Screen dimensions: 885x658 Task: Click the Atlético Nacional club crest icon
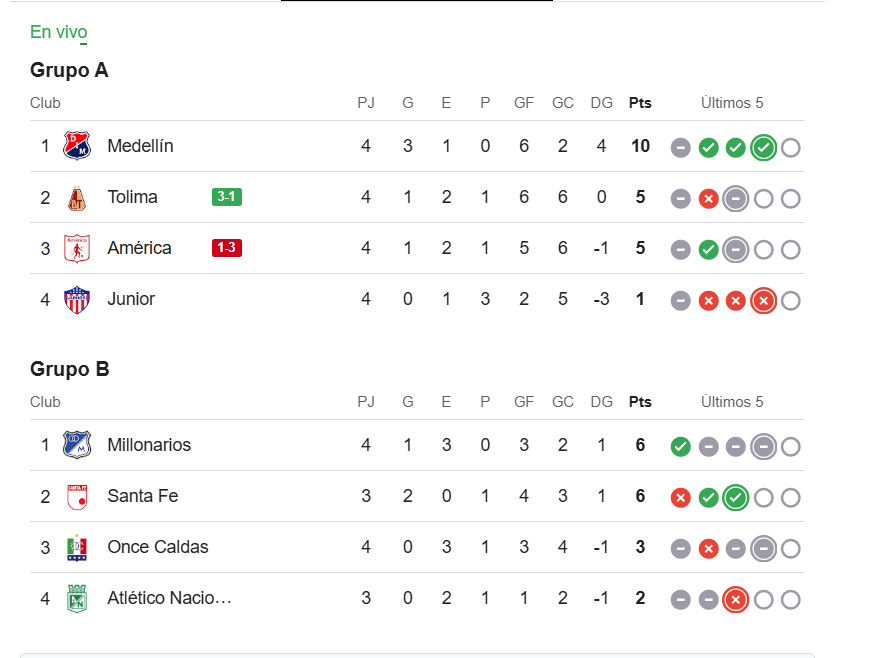(x=77, y=598)
